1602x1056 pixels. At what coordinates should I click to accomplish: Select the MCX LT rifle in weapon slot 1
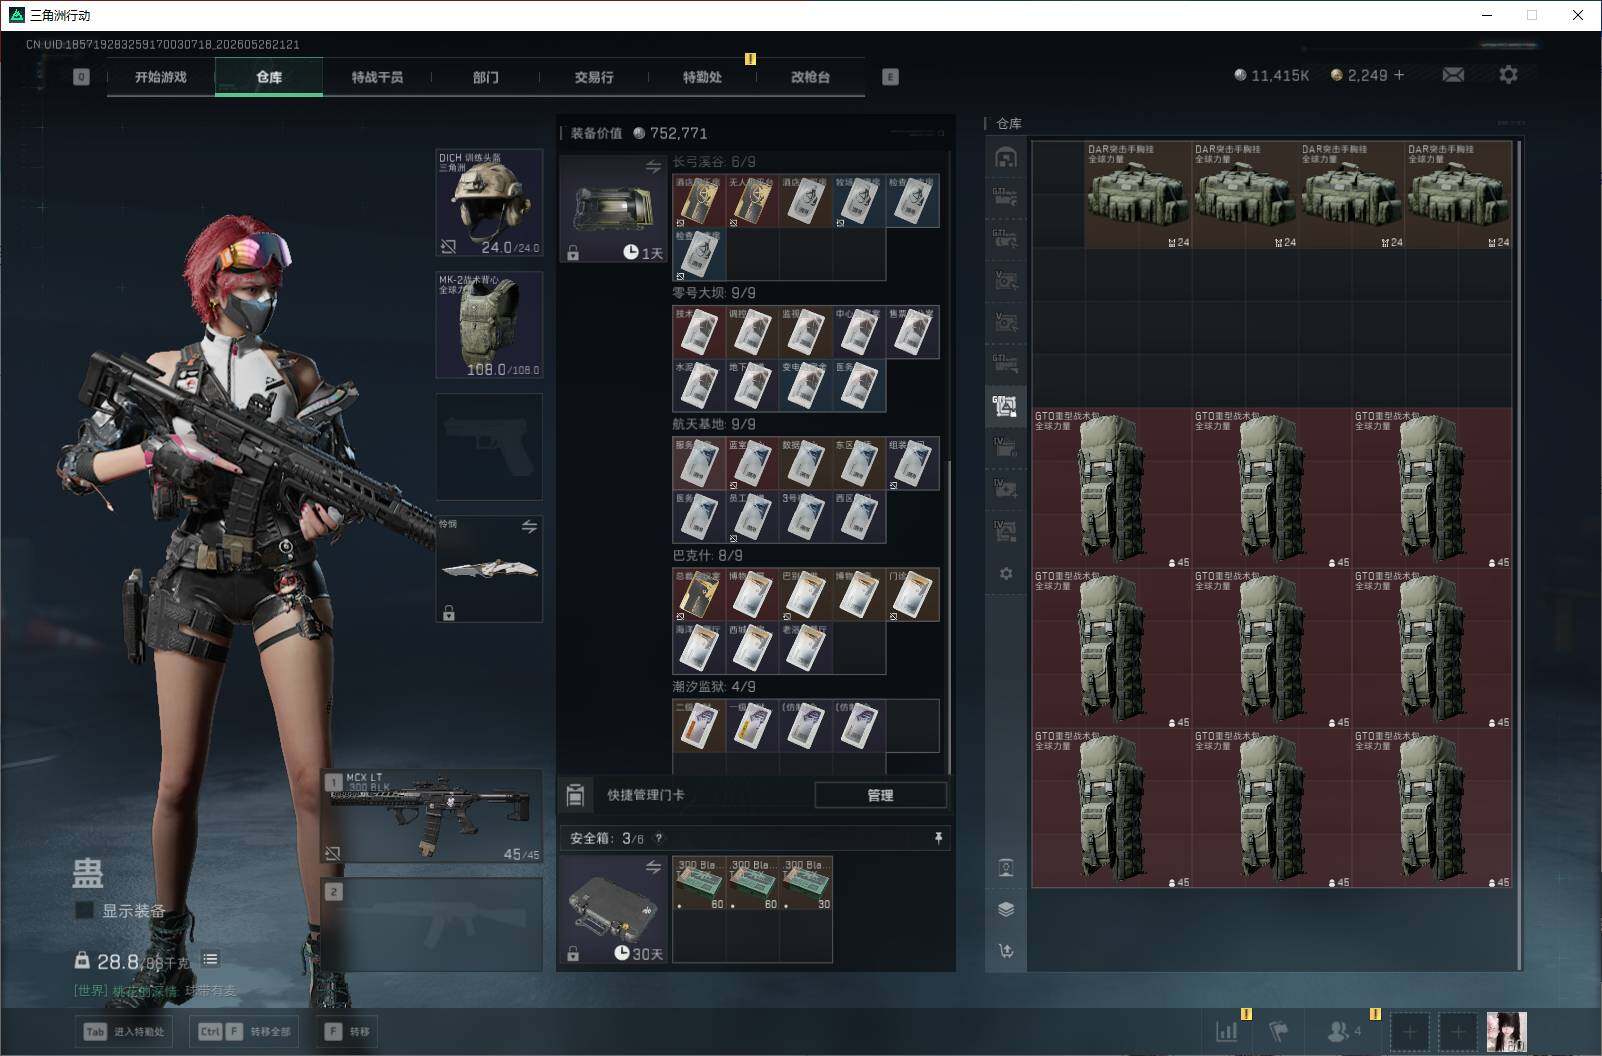click(432, 815)
